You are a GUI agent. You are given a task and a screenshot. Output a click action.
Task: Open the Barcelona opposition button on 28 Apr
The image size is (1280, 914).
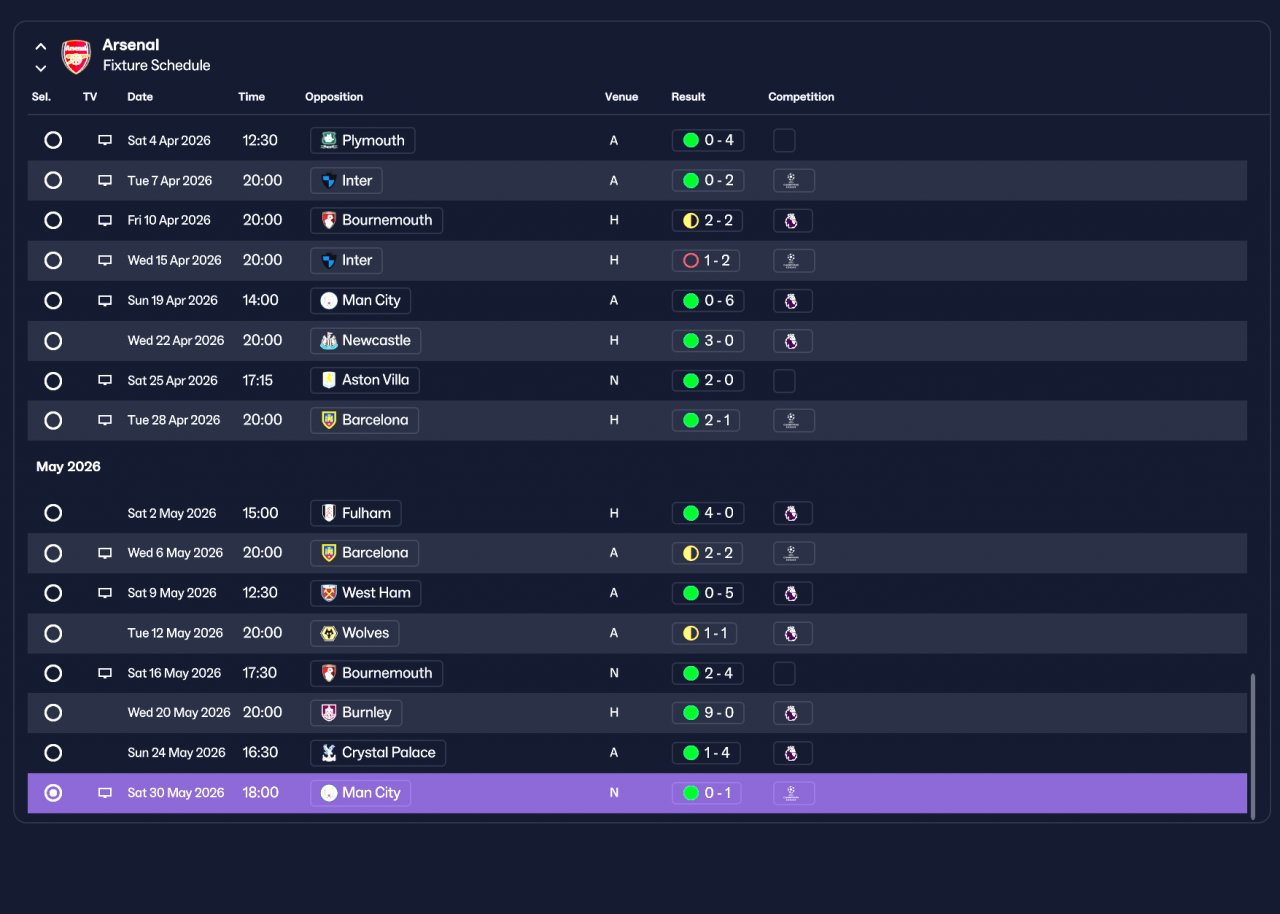pos(364,420)
